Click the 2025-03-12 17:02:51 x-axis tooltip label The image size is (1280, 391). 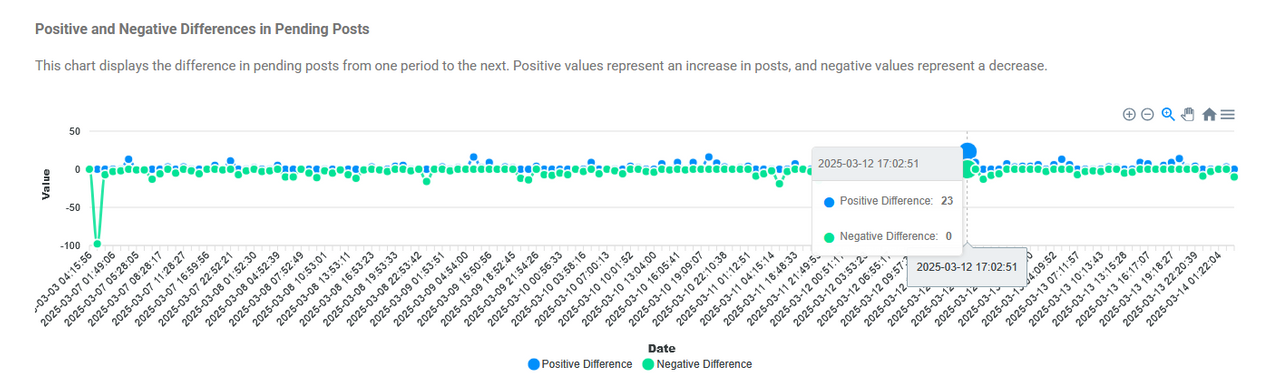[x=967, y=267]
